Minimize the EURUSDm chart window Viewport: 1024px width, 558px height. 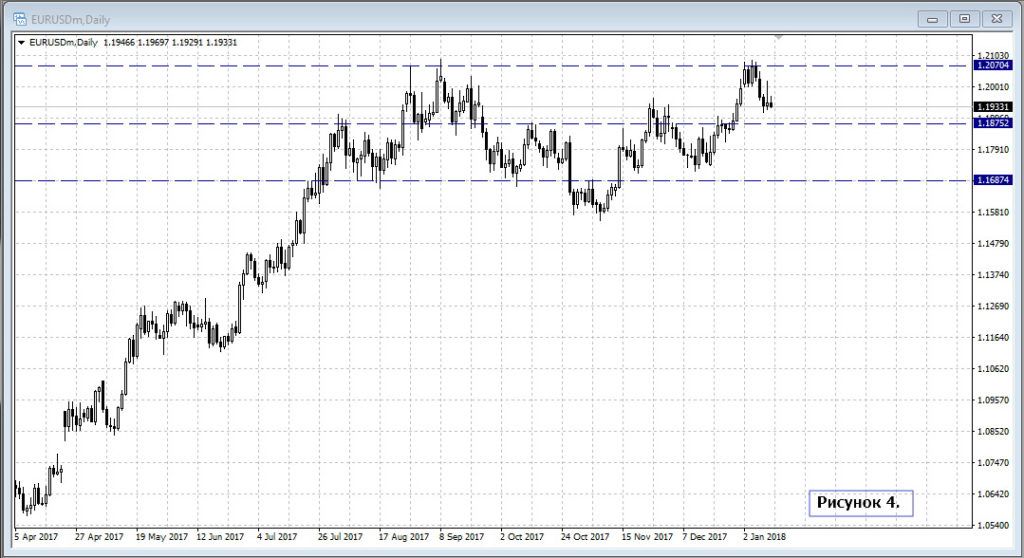point(932,18)
